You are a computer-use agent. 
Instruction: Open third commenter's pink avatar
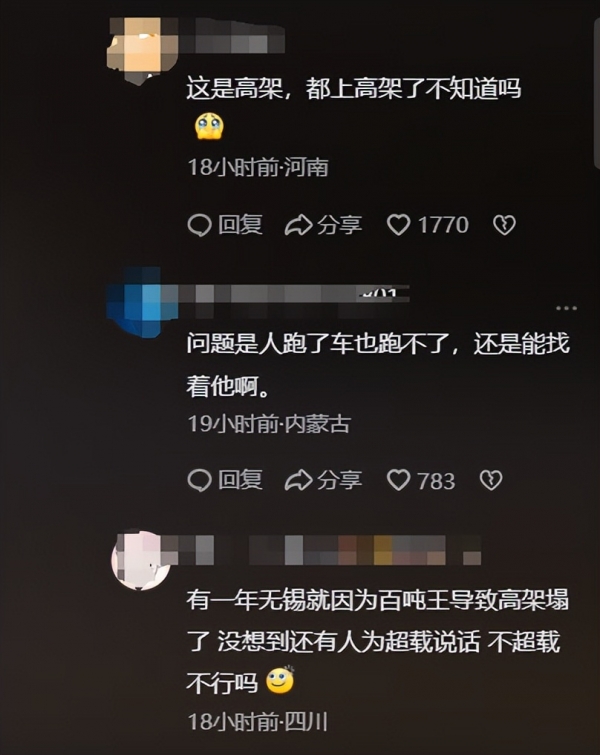(141, 560)
